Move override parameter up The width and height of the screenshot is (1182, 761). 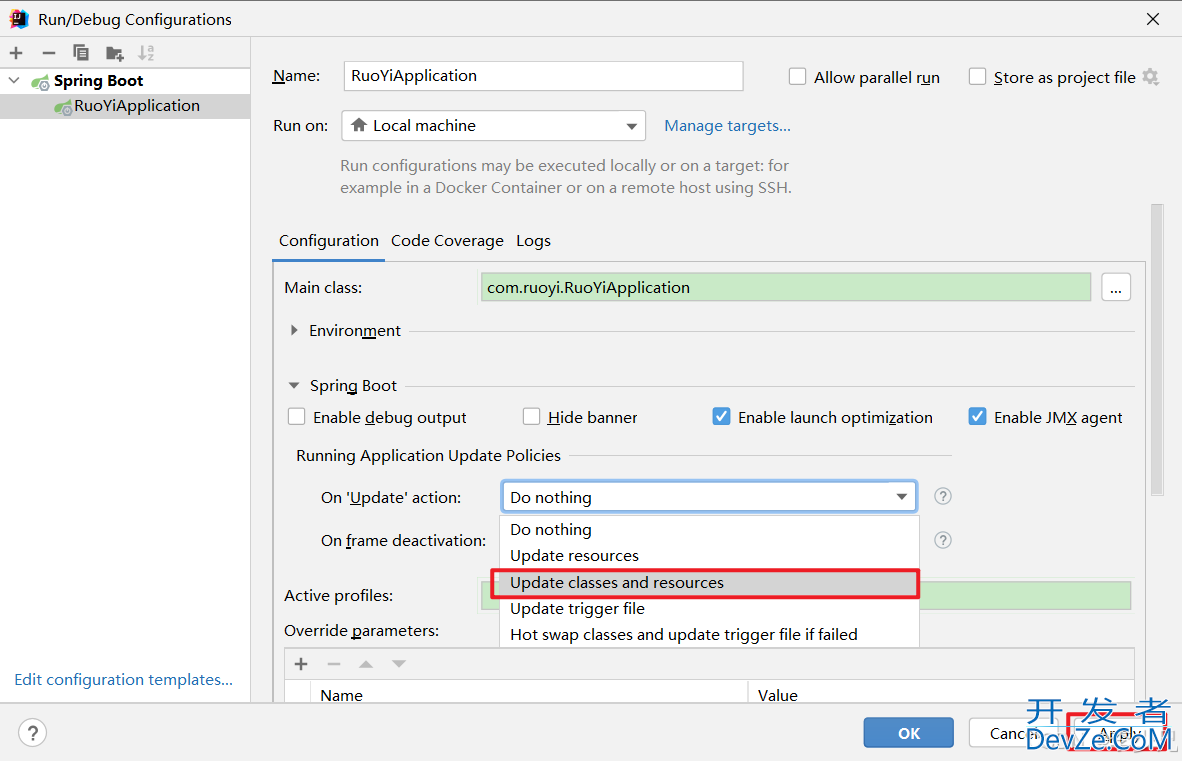366,664
